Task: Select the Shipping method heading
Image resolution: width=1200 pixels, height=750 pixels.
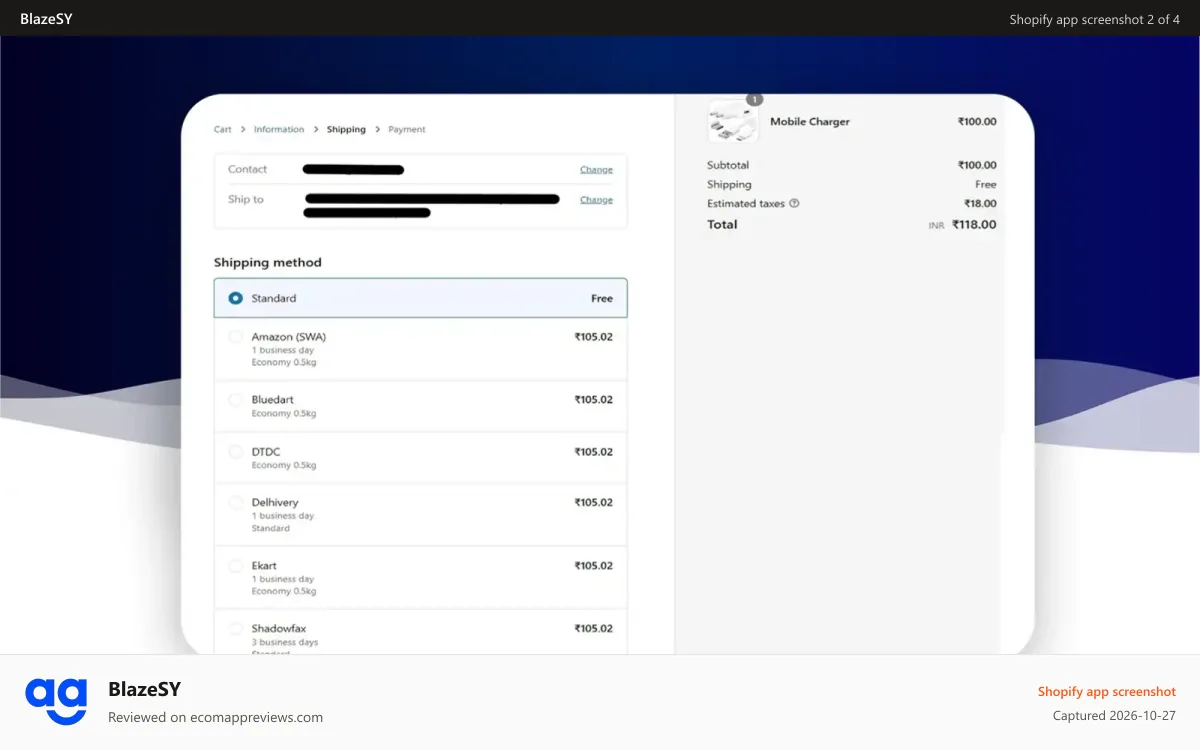Action: tap(268, 263)
